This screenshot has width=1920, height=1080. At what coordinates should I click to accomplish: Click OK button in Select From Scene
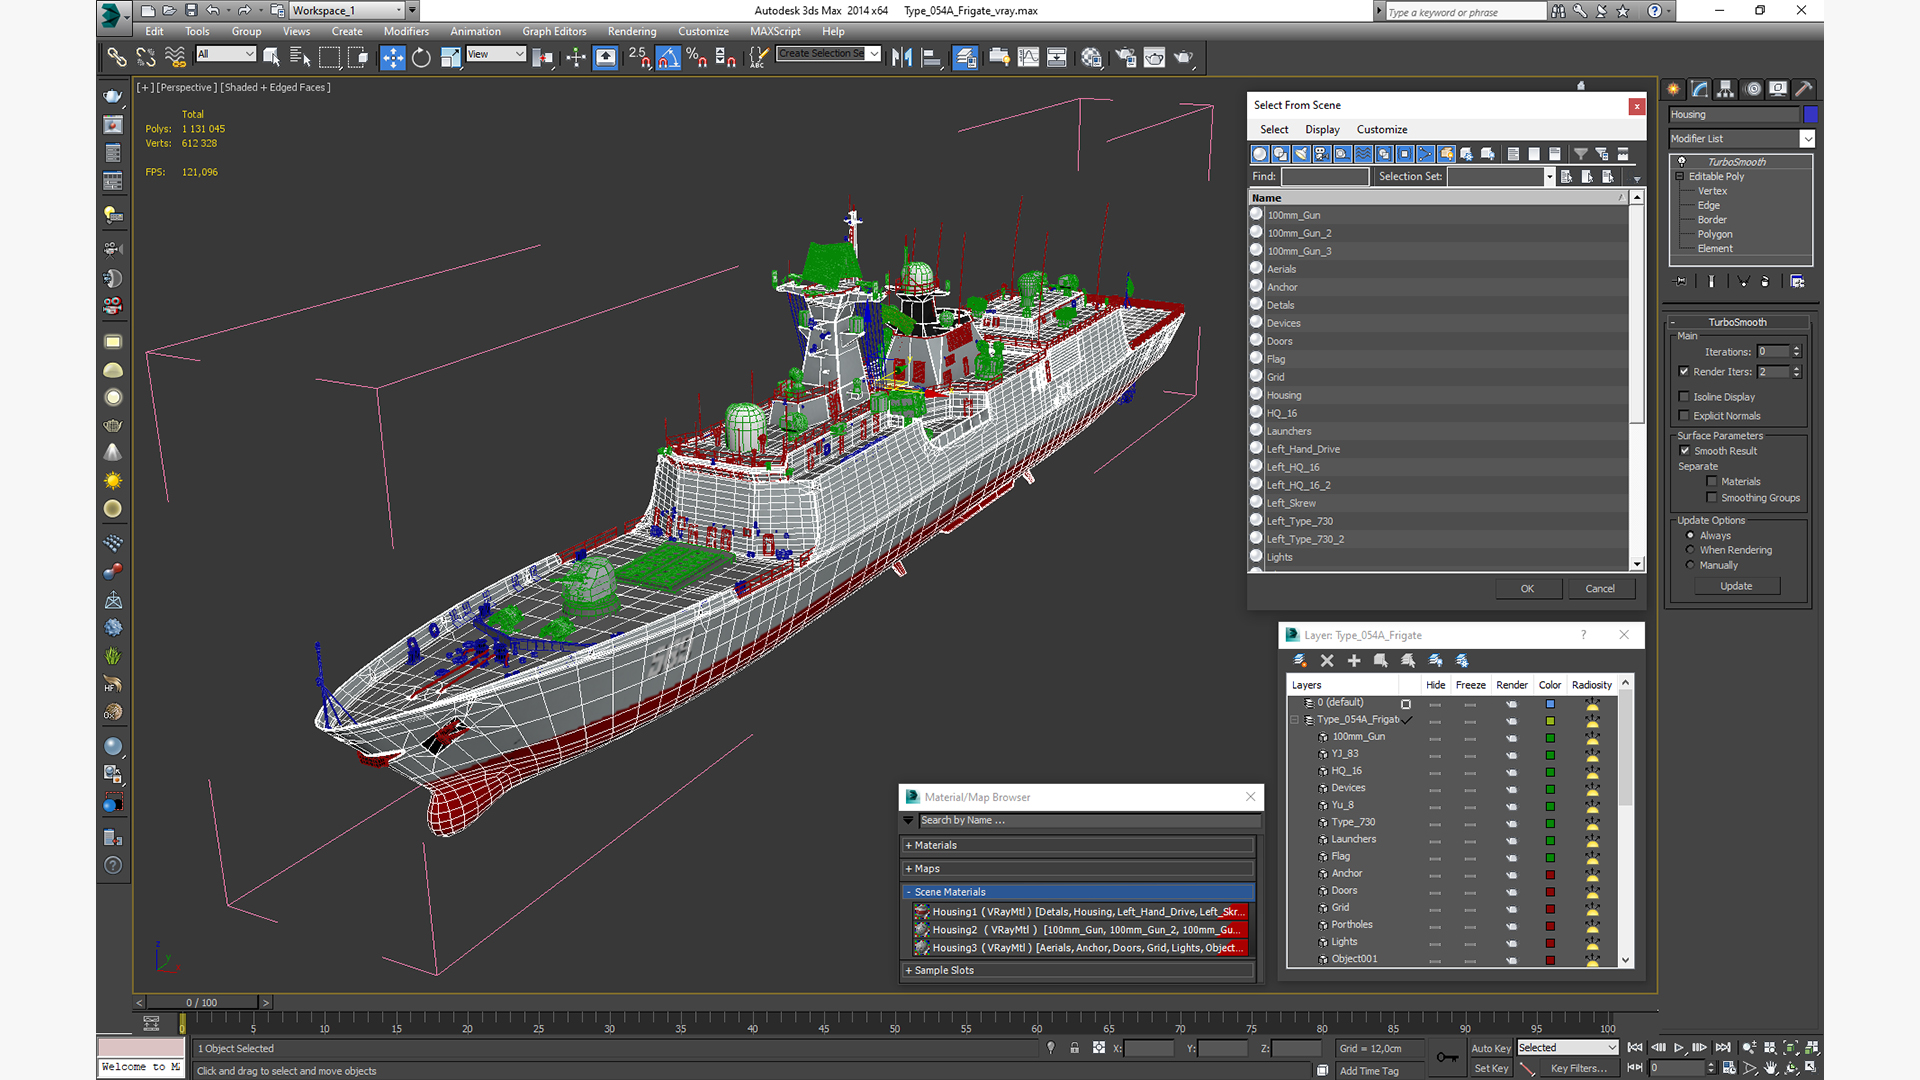tap(1526, 587)
